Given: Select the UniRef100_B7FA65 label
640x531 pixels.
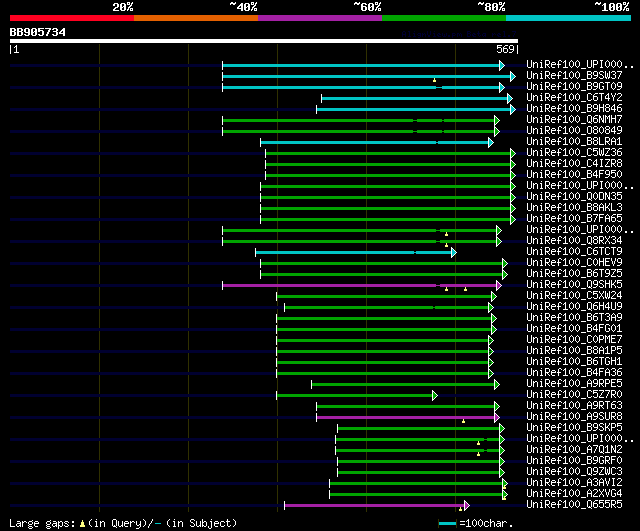Looking at the screenshot, I should click(574, 218).
